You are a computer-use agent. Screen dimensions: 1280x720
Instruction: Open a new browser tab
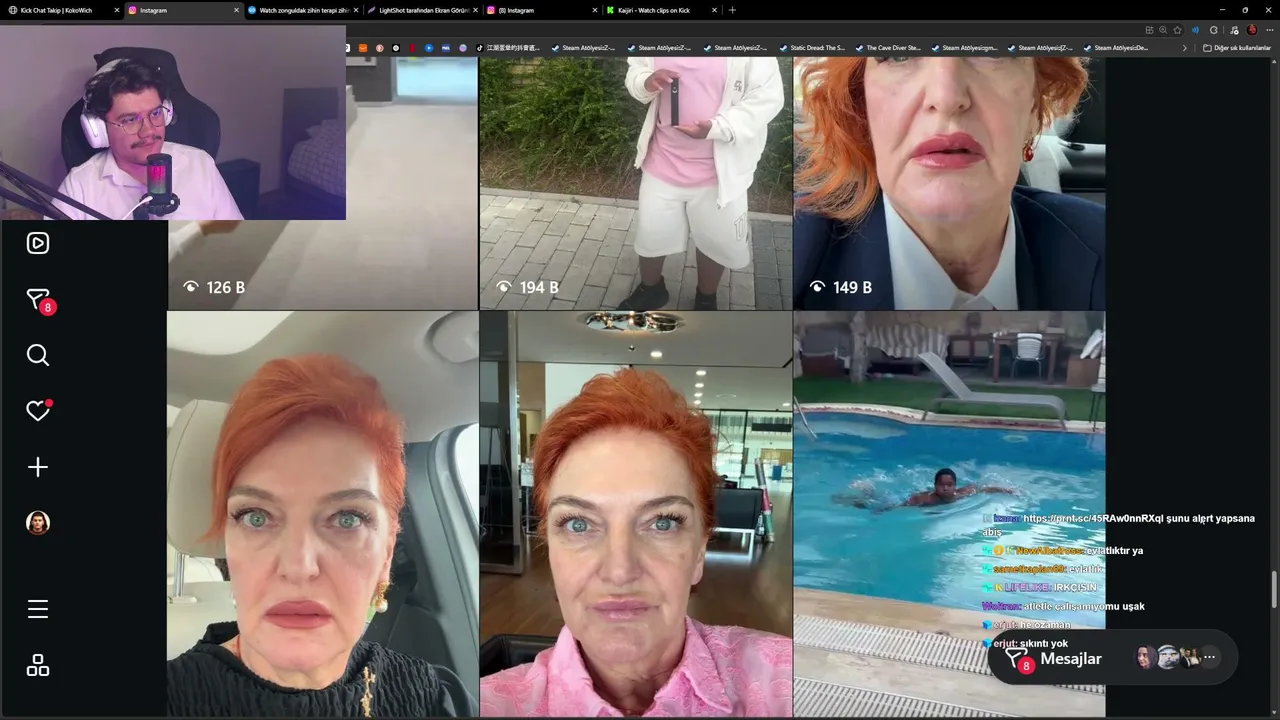tap(732, 10)
